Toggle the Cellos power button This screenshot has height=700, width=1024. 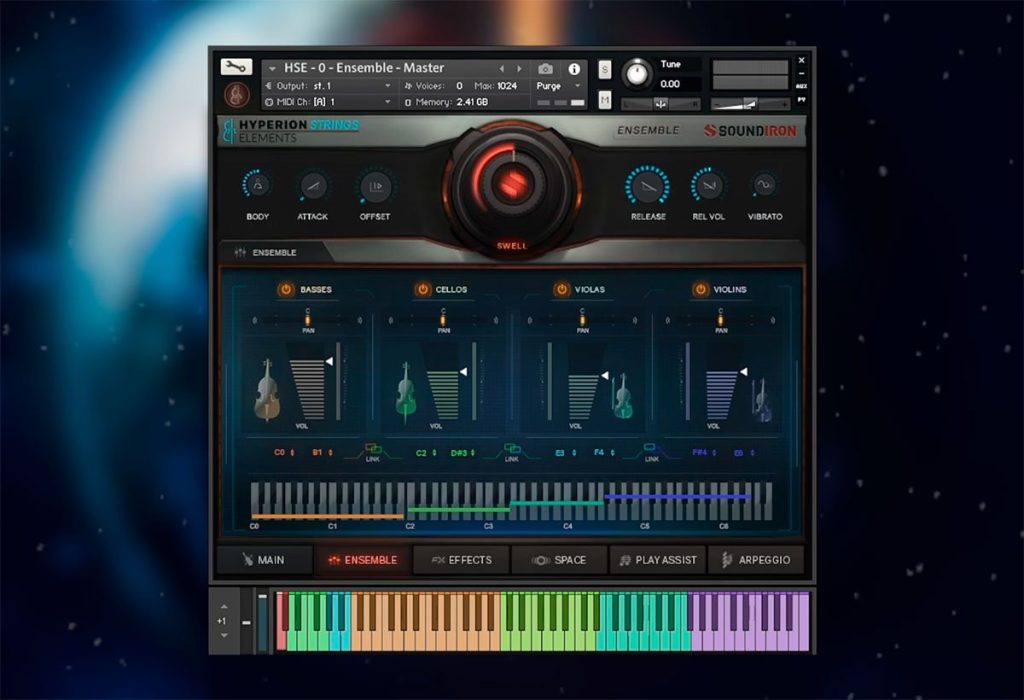(423, 289)
